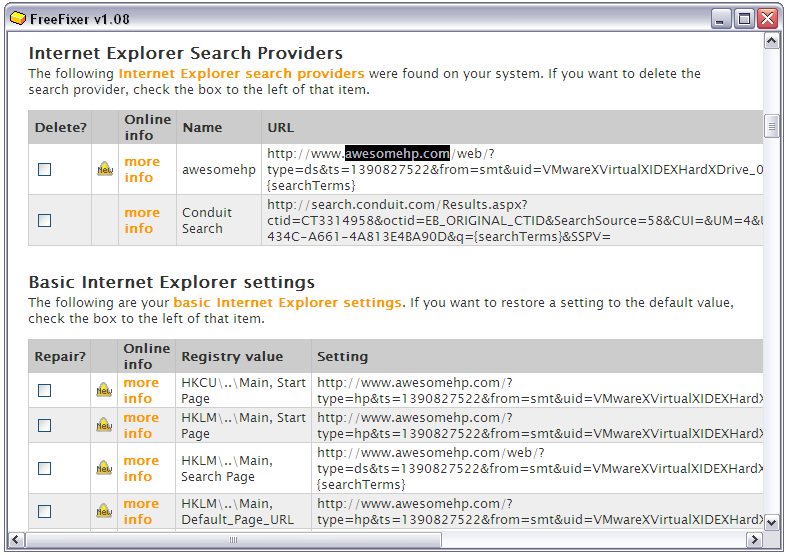Check the delete box for Conduit Search
This screenshot has height=555, width=788.
point(45,220)
